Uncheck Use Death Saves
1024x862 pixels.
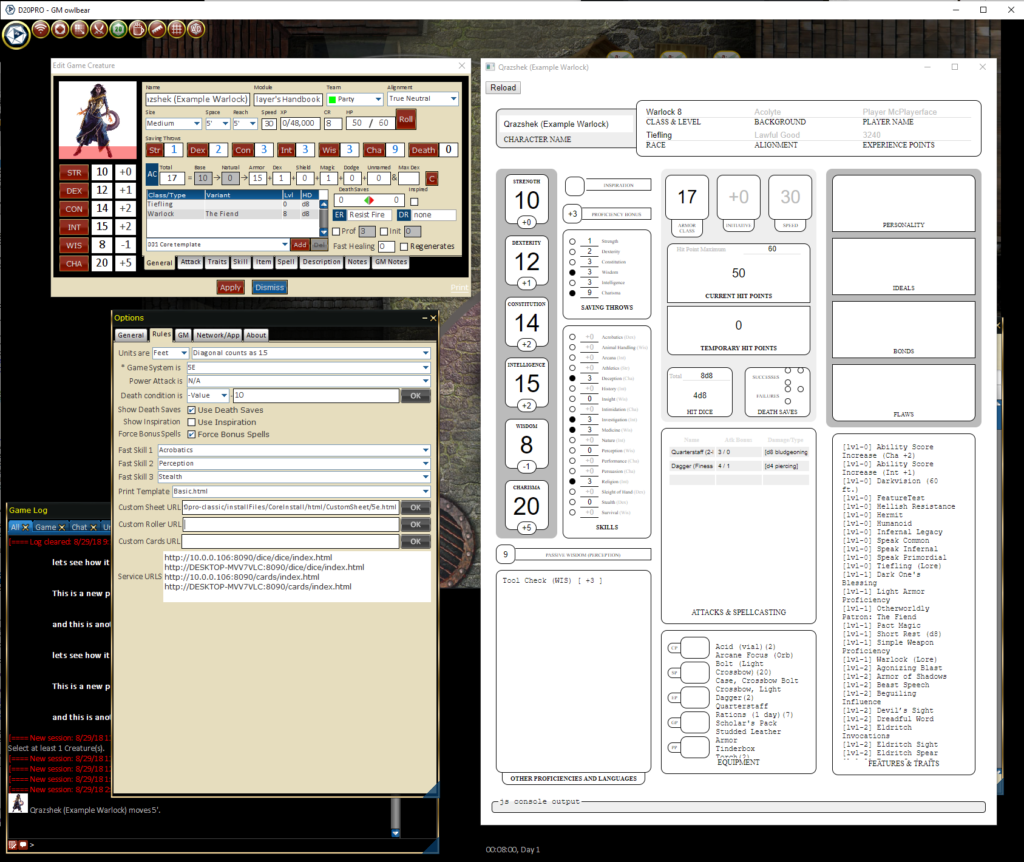(x=191, y=410)
